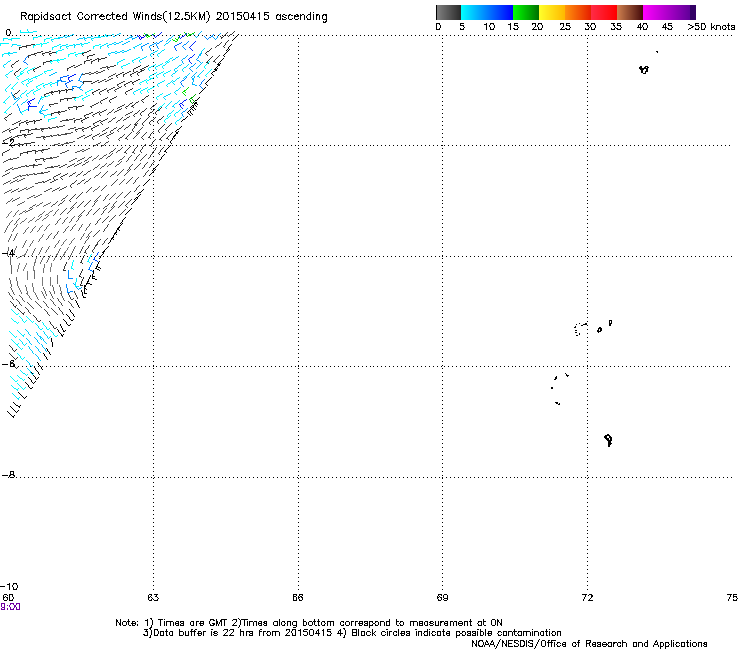The width and height of the screenshot is (740, 650).
Task: Click the dotted-outline island near longitude 72
Action: 580,329
